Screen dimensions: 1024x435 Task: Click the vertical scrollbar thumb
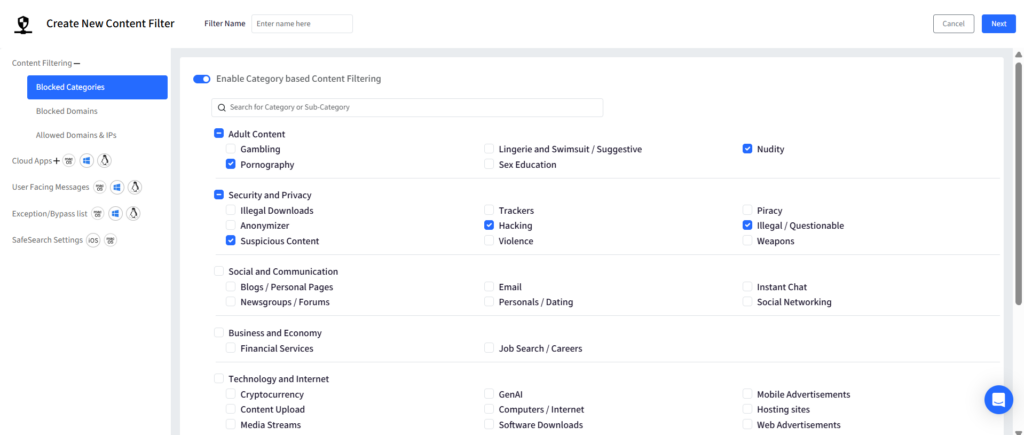[x=1018, y=183]
